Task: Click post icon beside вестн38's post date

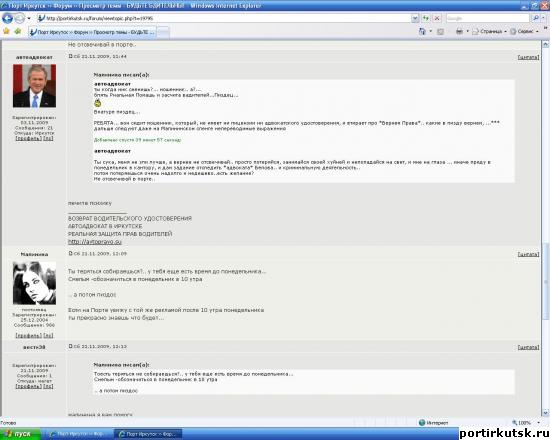Action: pyautogui.click(x=70, y=346)
